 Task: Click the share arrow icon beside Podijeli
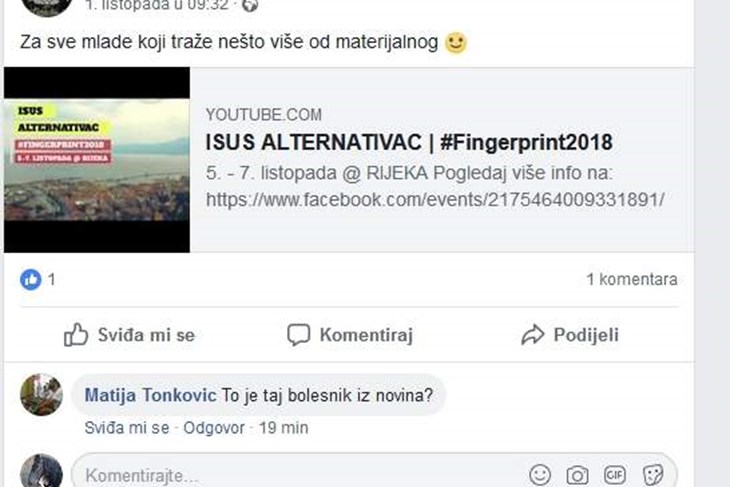point(533,335)
